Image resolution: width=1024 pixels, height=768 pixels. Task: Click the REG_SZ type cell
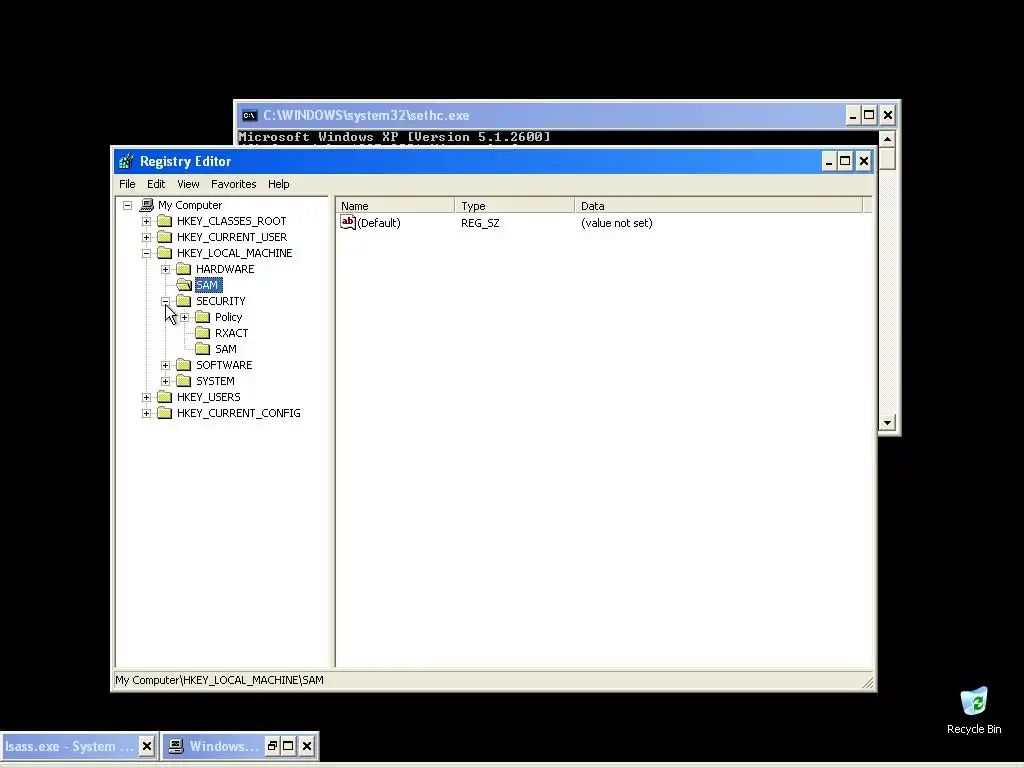pyautogui.click(x=480, y=223)
